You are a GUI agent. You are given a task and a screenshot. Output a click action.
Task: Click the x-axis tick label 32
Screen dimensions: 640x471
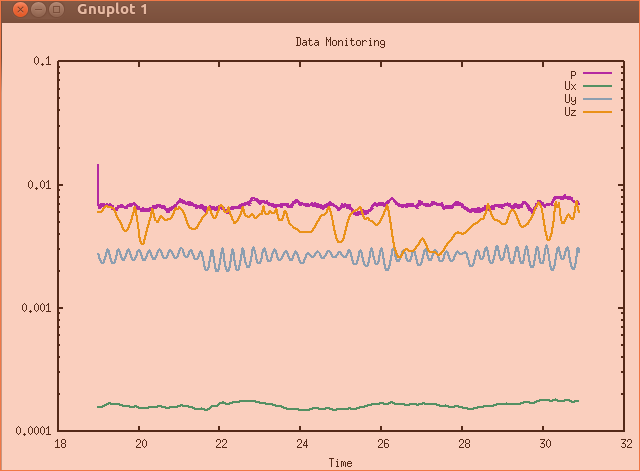[626, 444]
